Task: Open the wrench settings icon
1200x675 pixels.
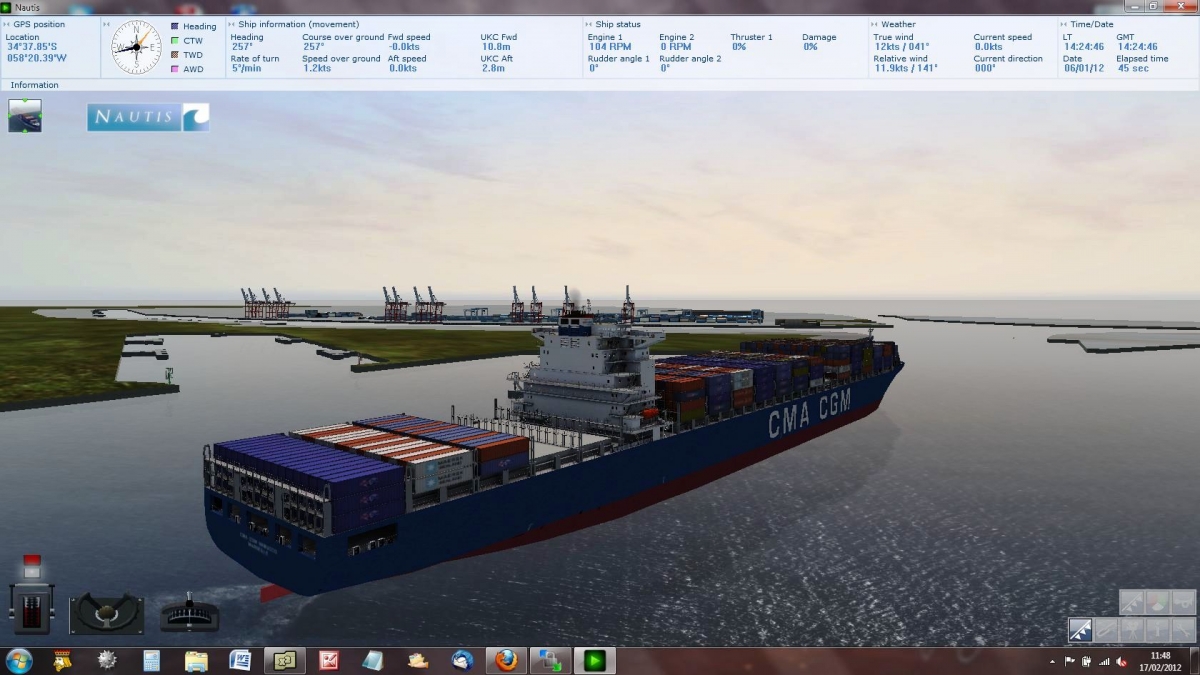Action: tap(1184, 630)
